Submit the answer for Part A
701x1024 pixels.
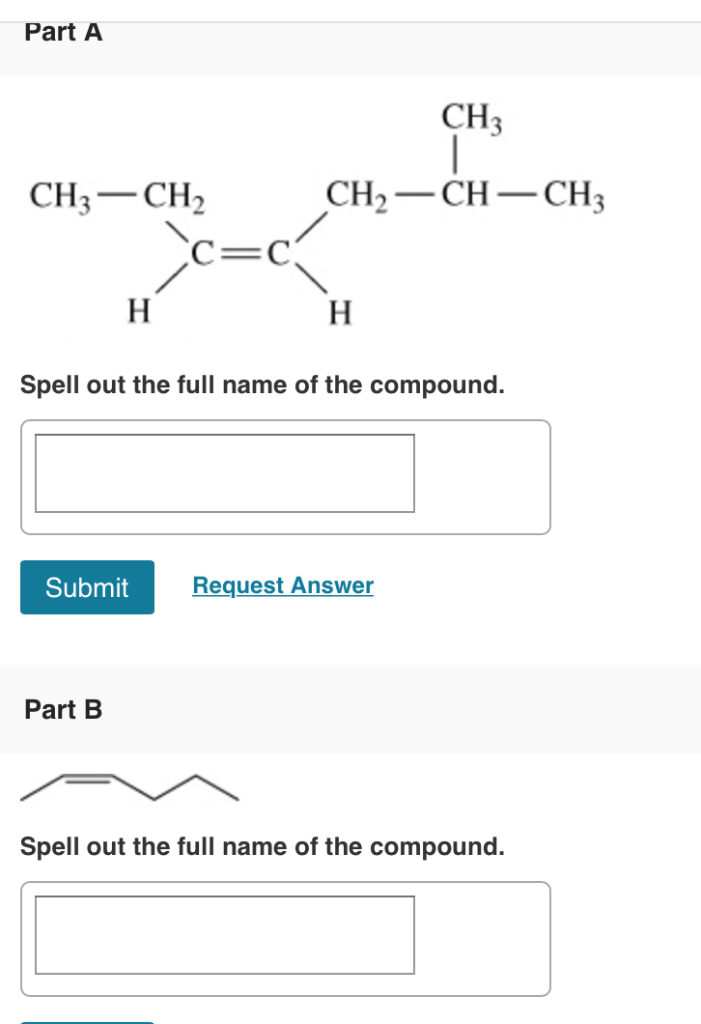(x=87, y=588)
